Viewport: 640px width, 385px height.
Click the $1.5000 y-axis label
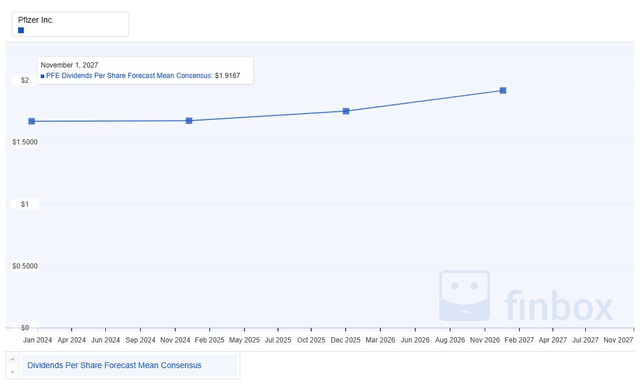(25, 142)
